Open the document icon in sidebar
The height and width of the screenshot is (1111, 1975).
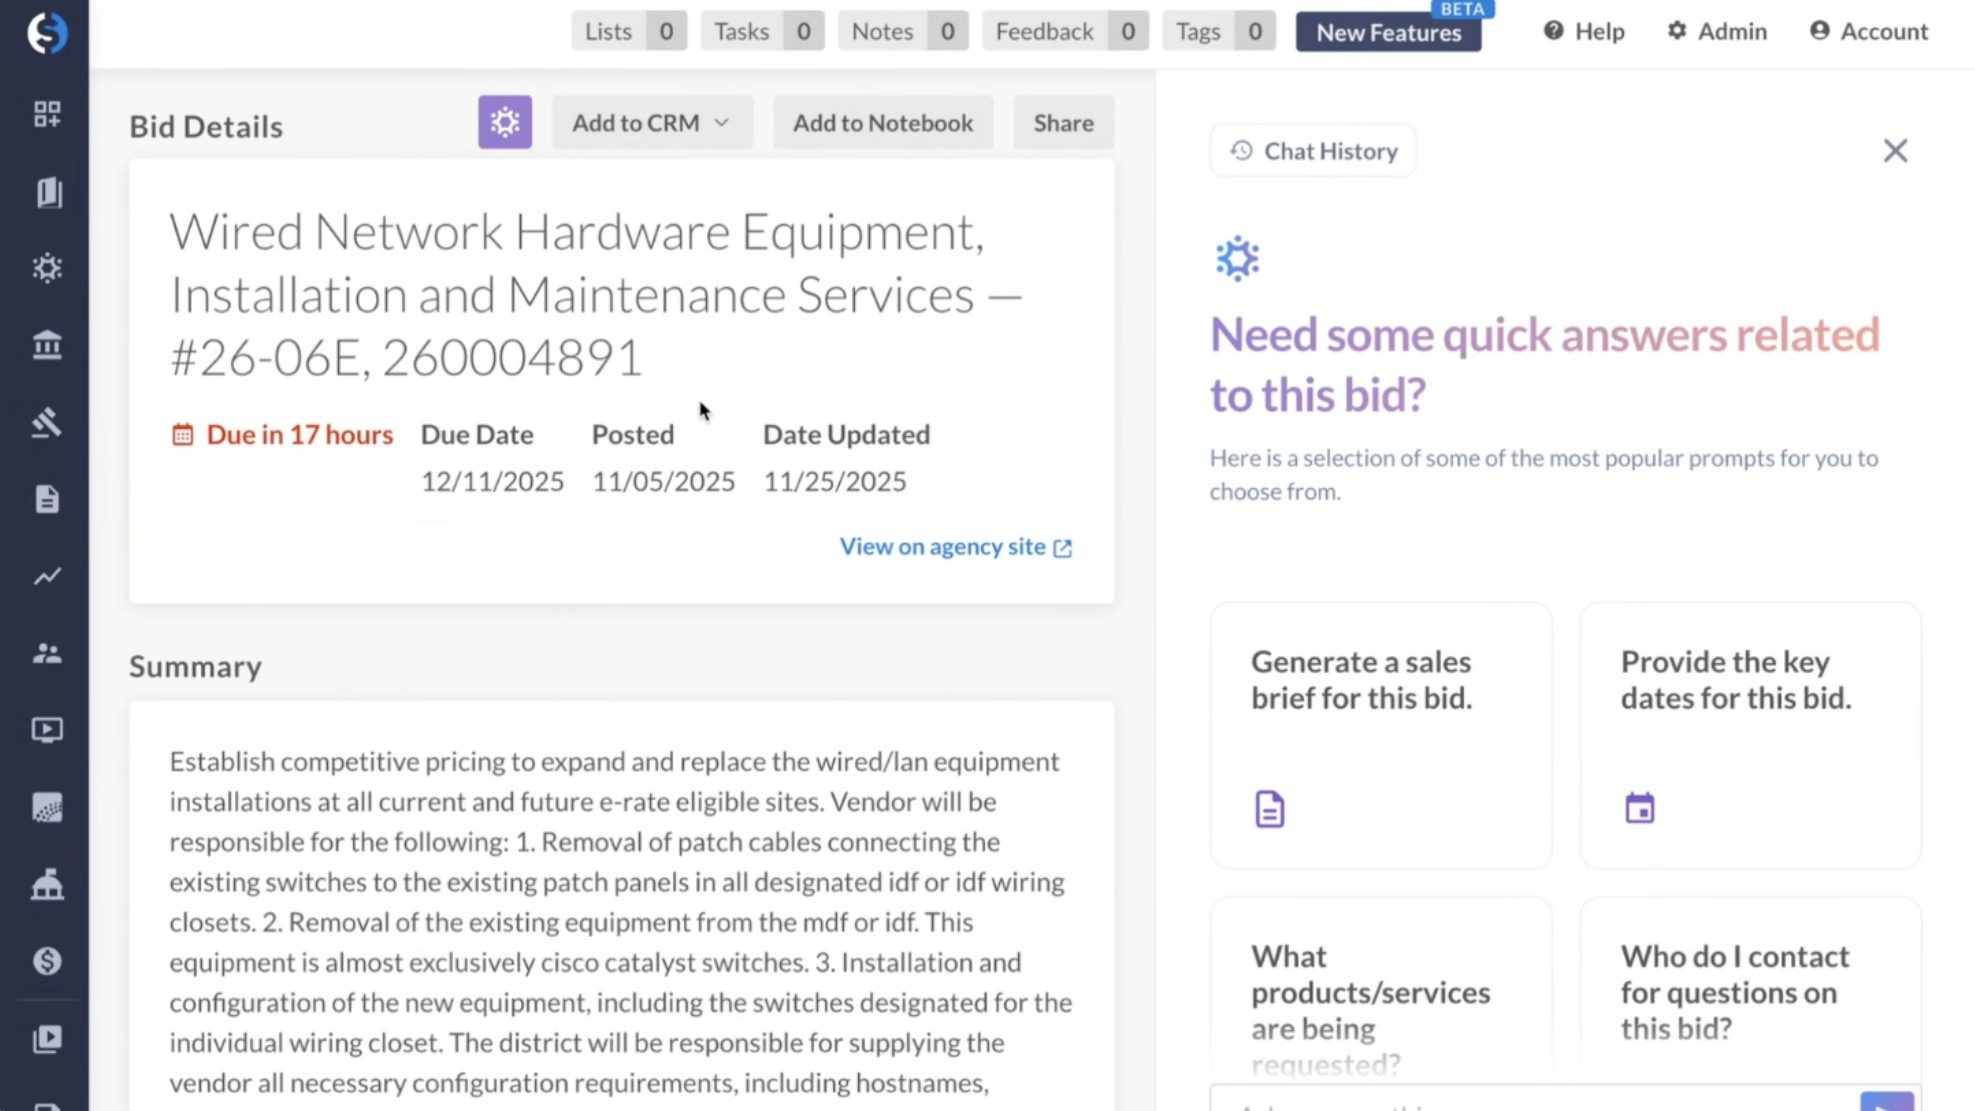(x=47, y=499)
